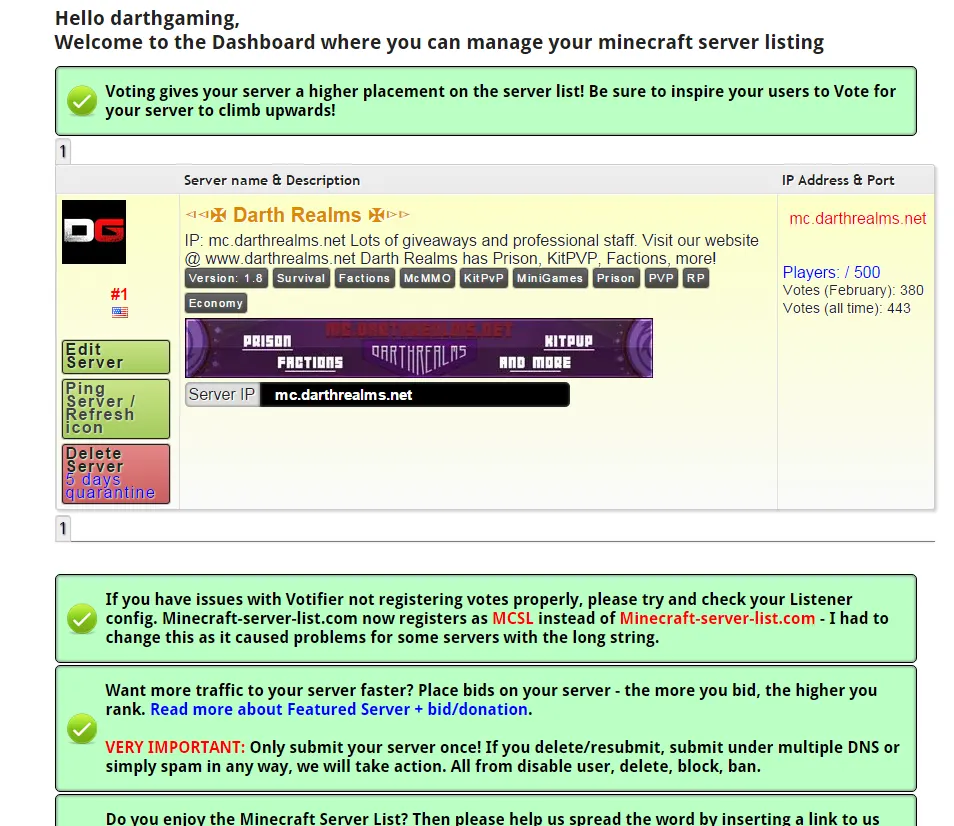This screenshot has width=954, height=826.
Task: Click the DarthRealms purple banner image
Action: (x=419, y=348)
